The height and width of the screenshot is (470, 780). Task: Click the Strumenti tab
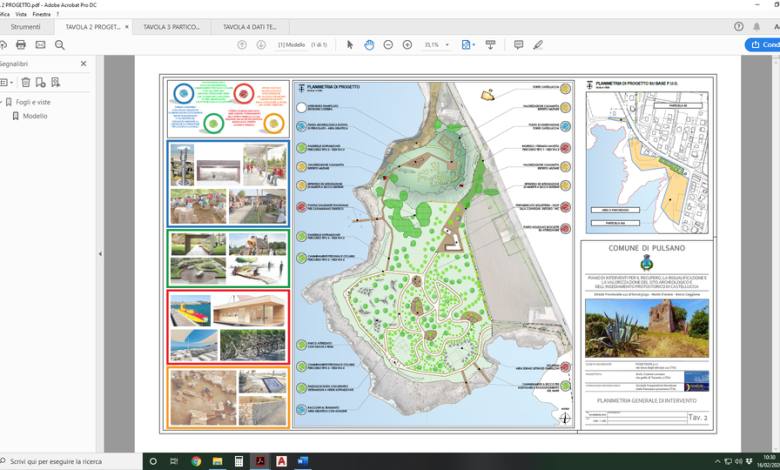click(x=26, y=27)
